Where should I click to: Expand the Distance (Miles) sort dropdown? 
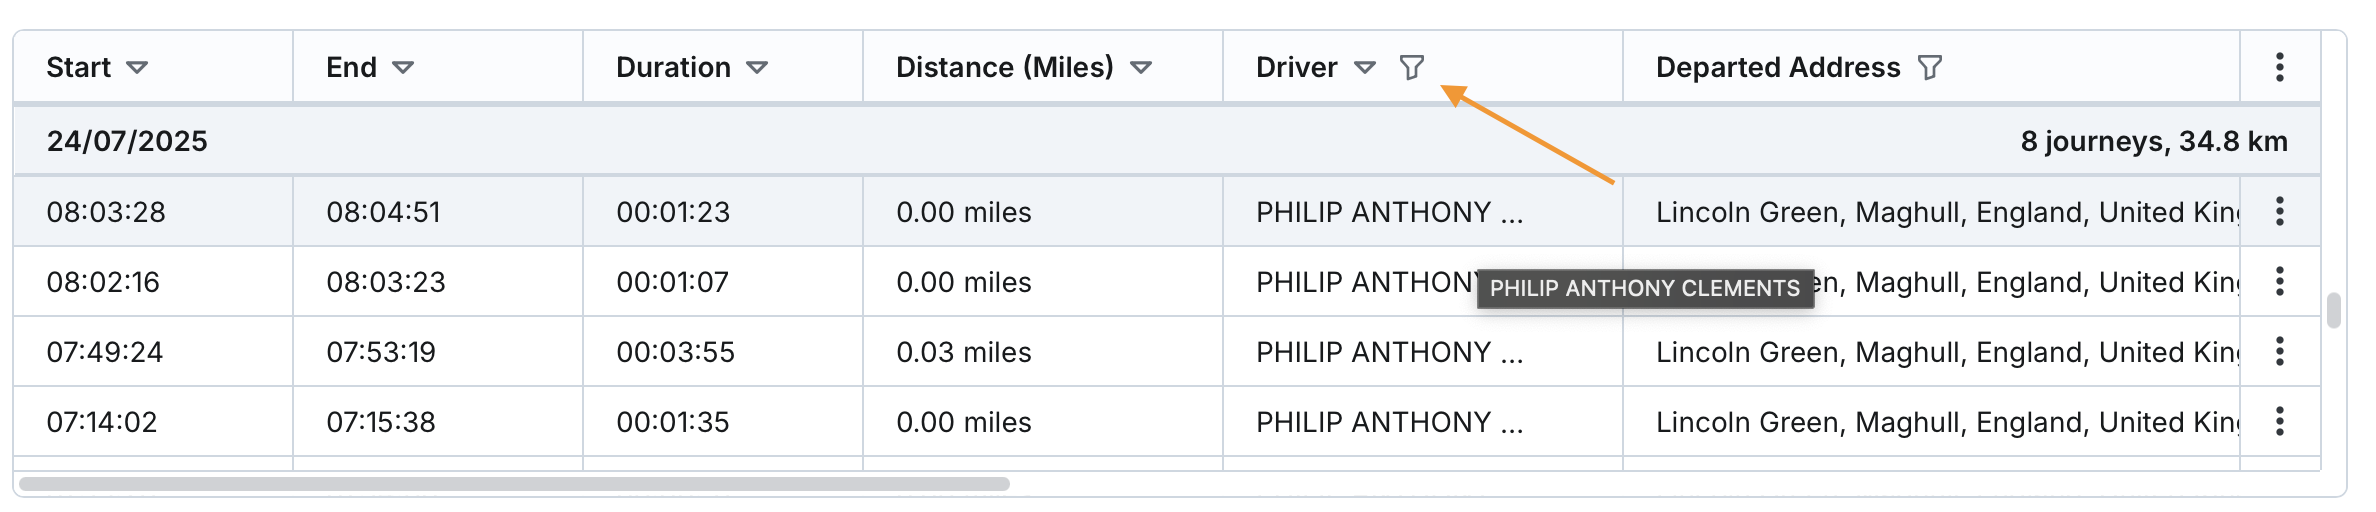pyautogui.click(x=1141, y=68)
